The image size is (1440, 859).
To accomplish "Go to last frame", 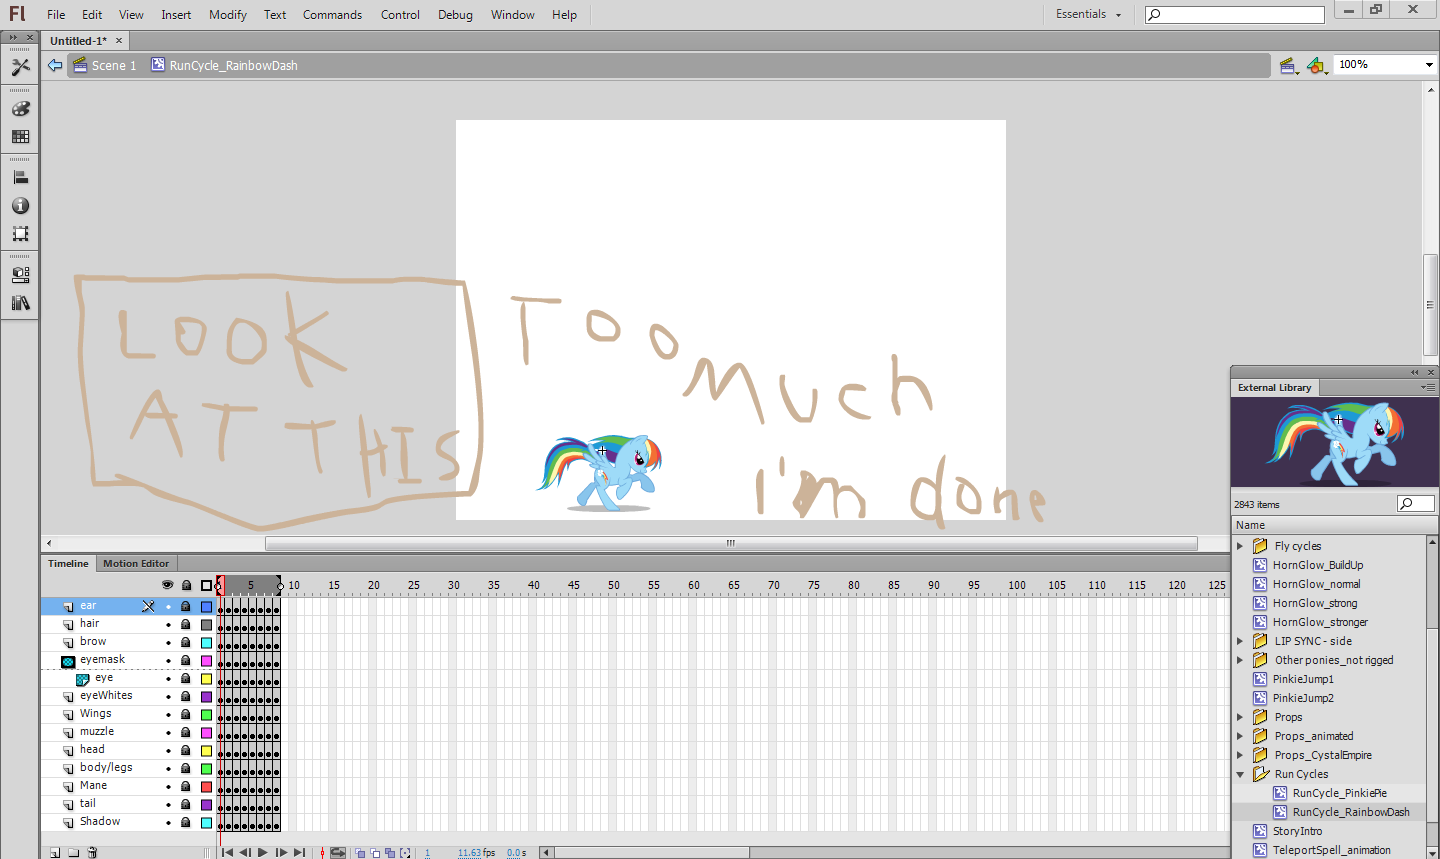I will coord(299,853).
